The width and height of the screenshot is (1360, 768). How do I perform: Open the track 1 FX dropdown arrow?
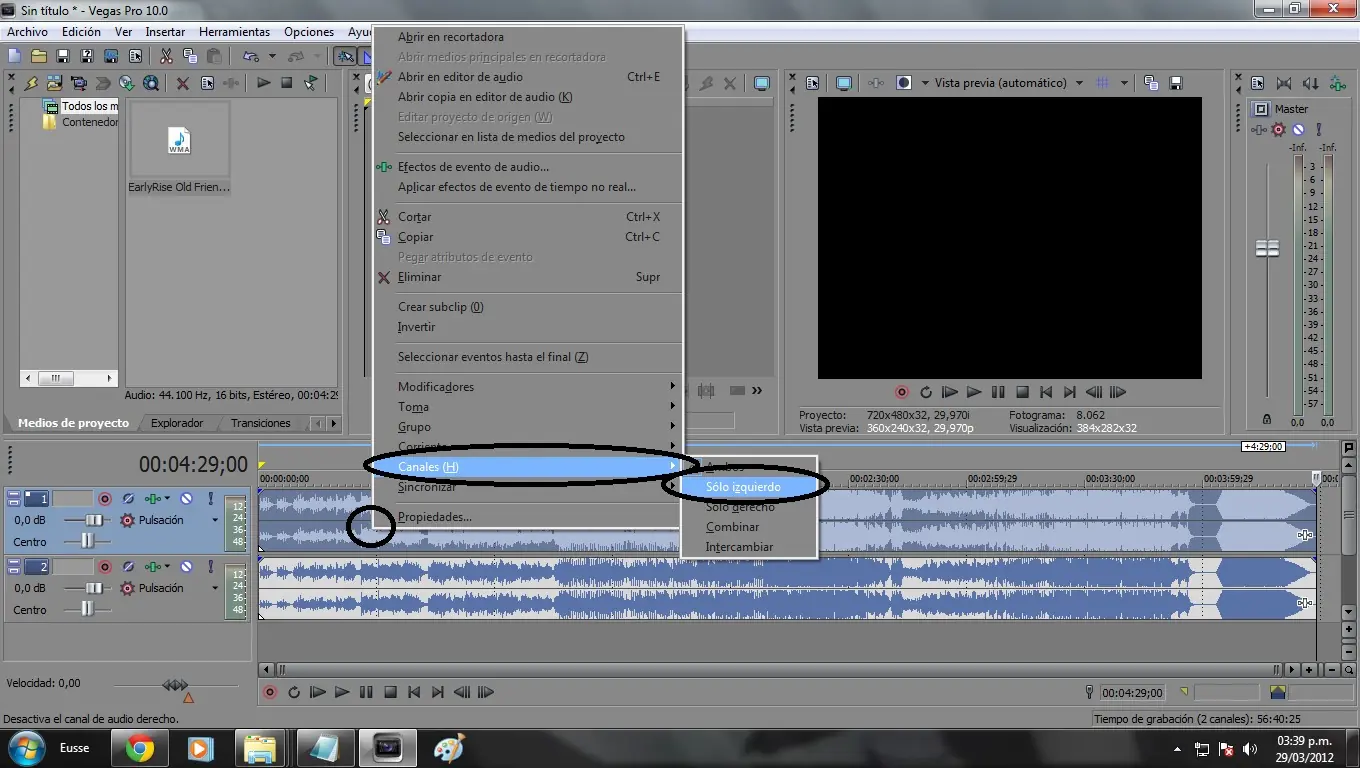pos(167,498)
